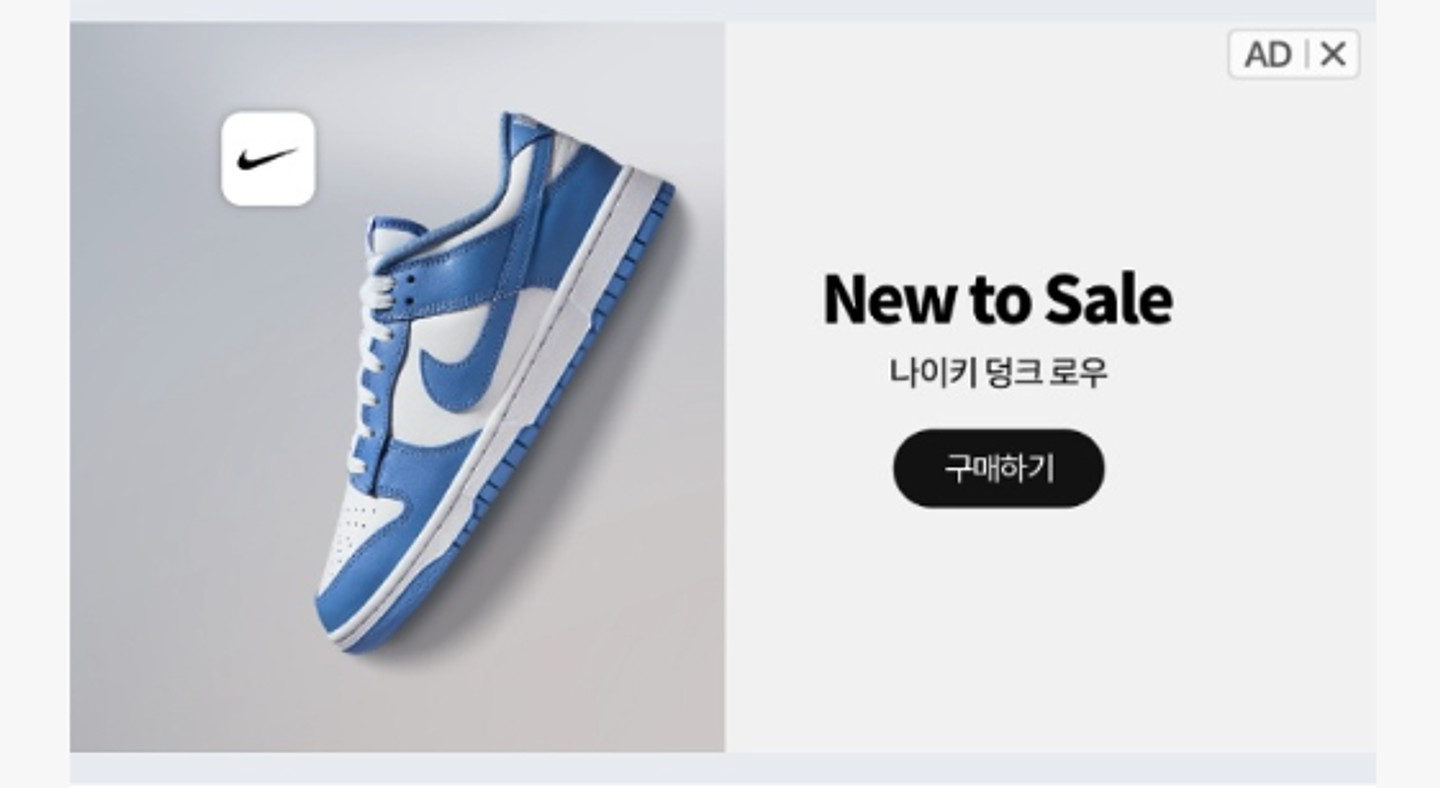Click the New to Sale headline
Image resolution: width=1440 pixels, height=788 pixels.
click(x=997, y=299)
